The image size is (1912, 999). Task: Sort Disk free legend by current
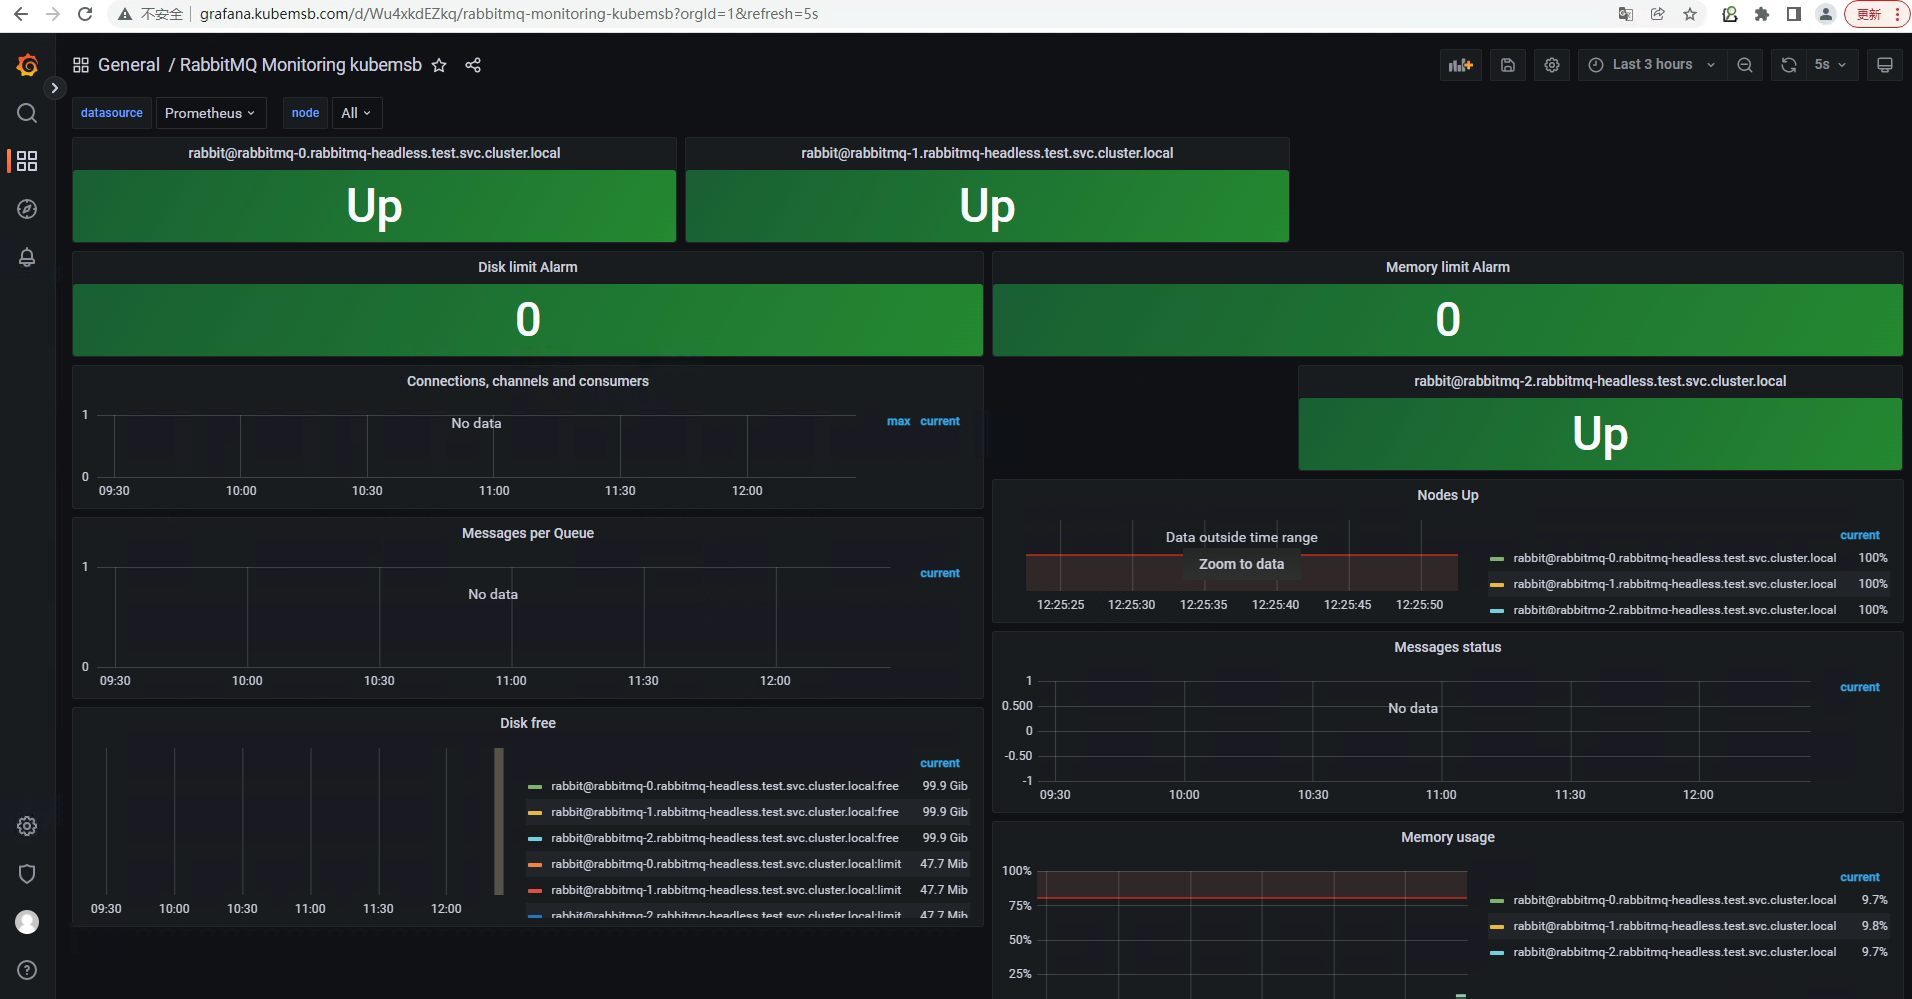tap(940, 763)
